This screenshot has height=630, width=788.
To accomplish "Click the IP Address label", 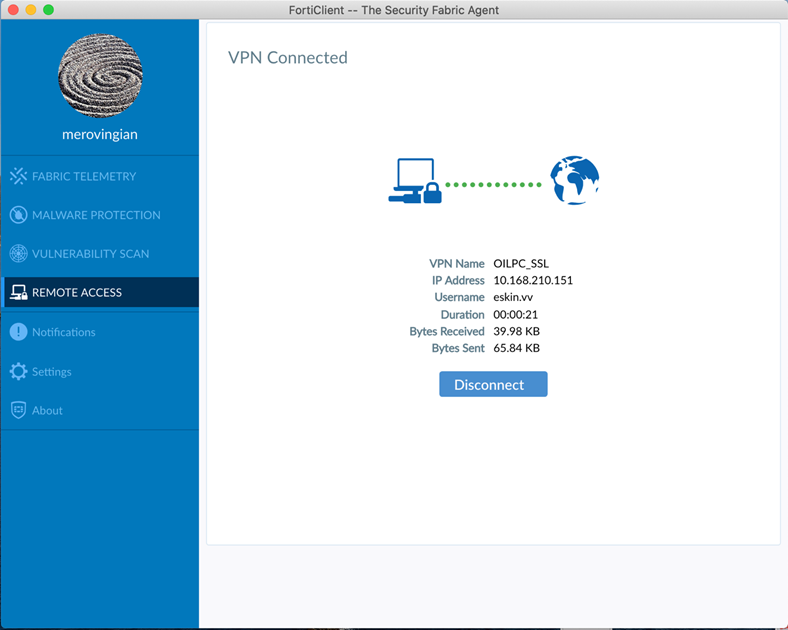I will [458, 280].
